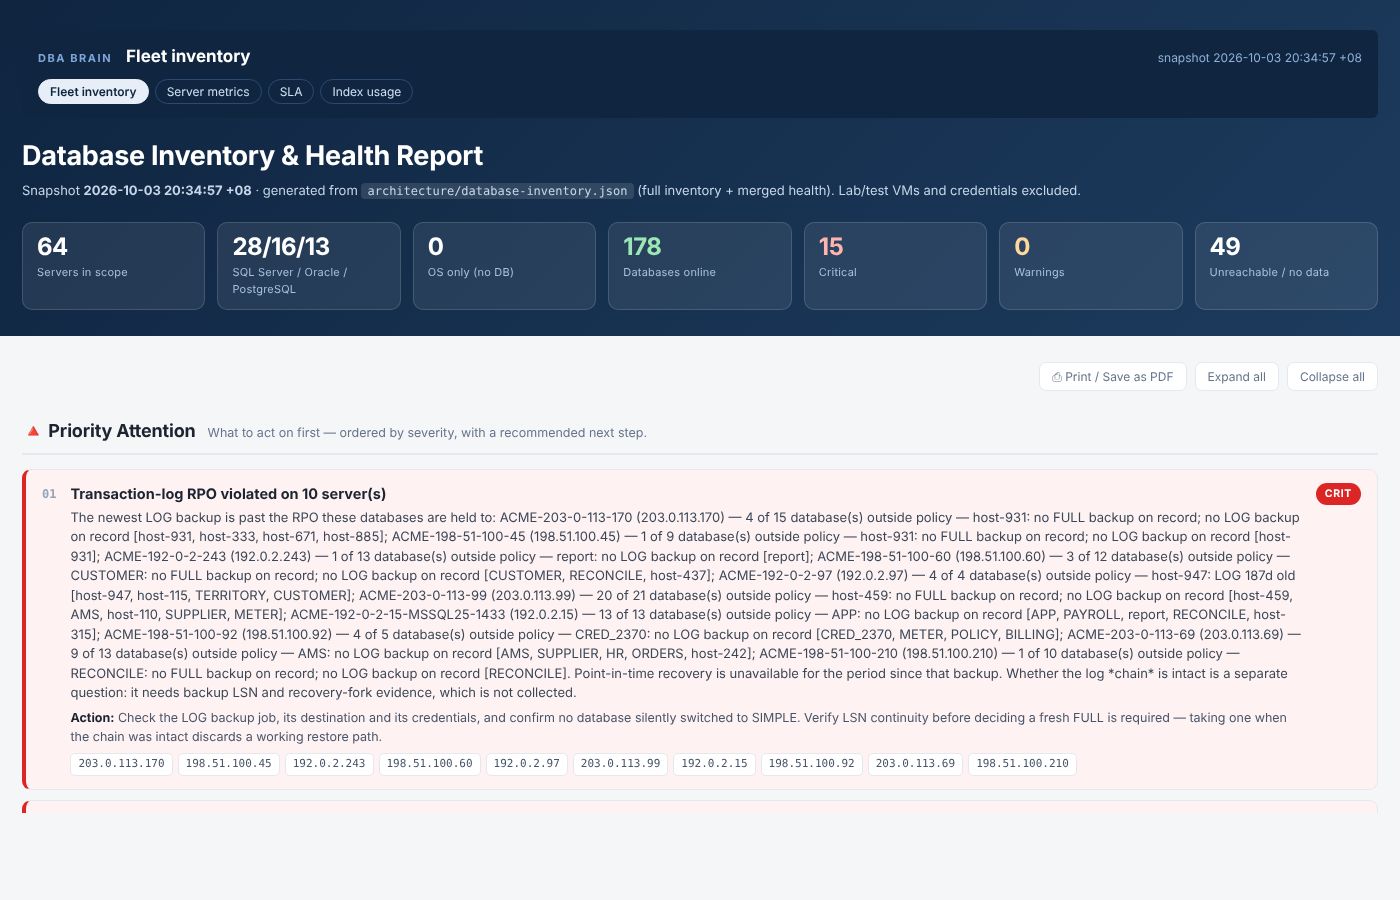The height and width of the screenshot is (900, 1400).
Task: Click the Print / Save as PDF button
Action: [x=1113, y=377]
